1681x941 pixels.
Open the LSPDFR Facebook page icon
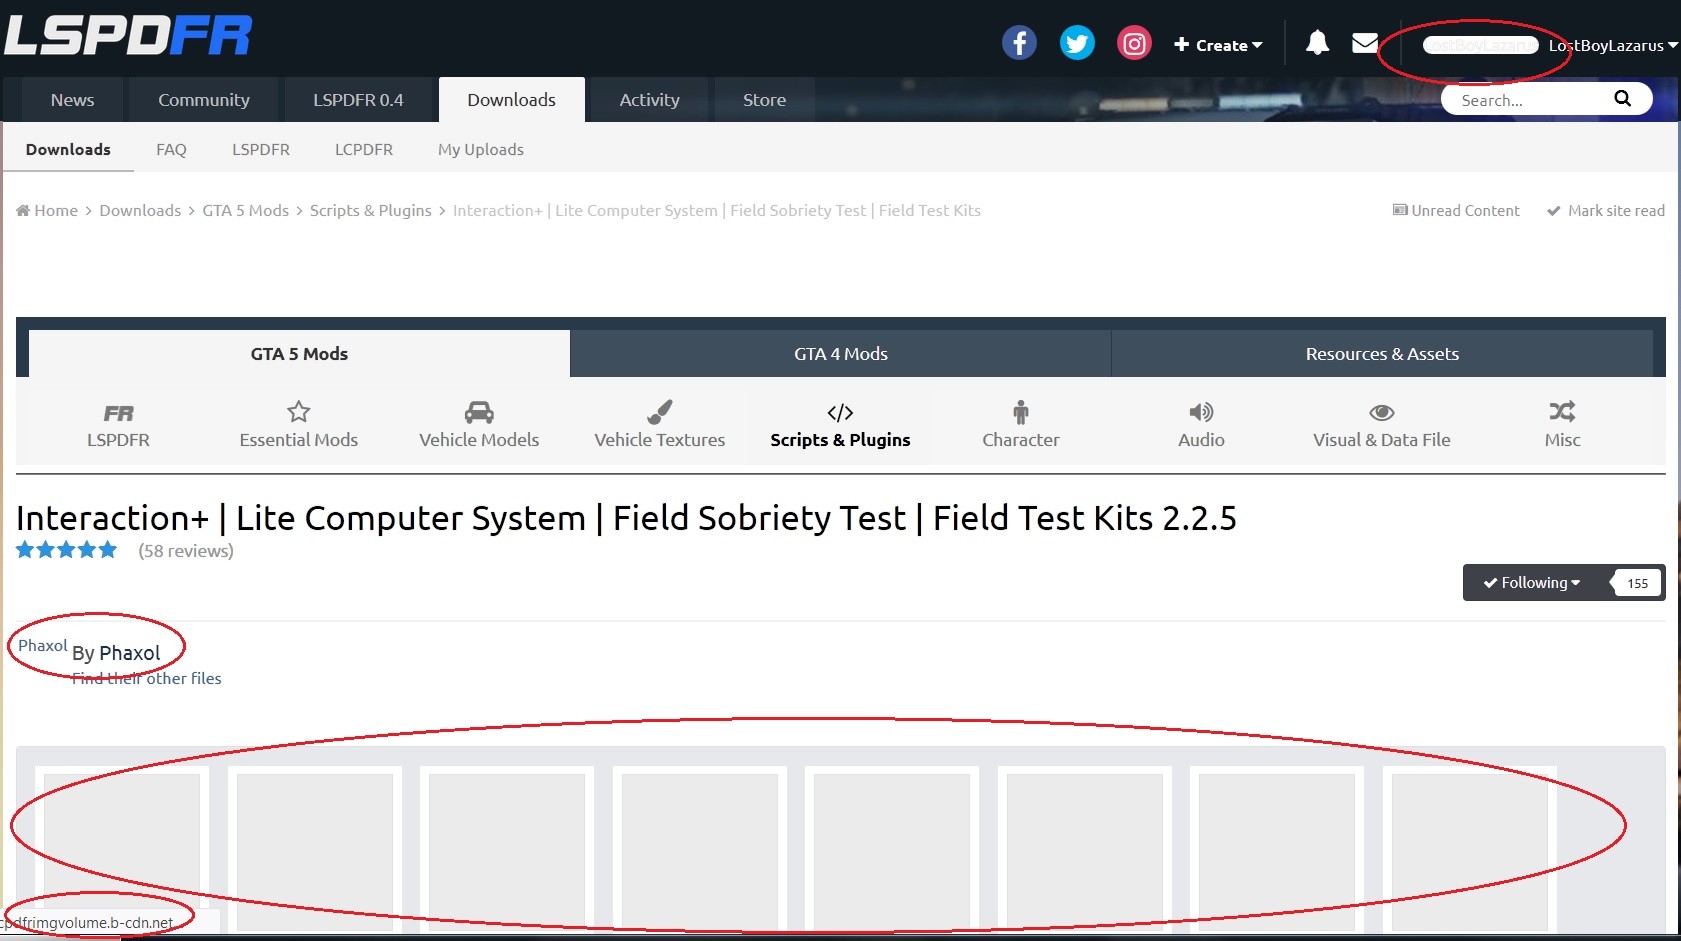pos(1019,44)
